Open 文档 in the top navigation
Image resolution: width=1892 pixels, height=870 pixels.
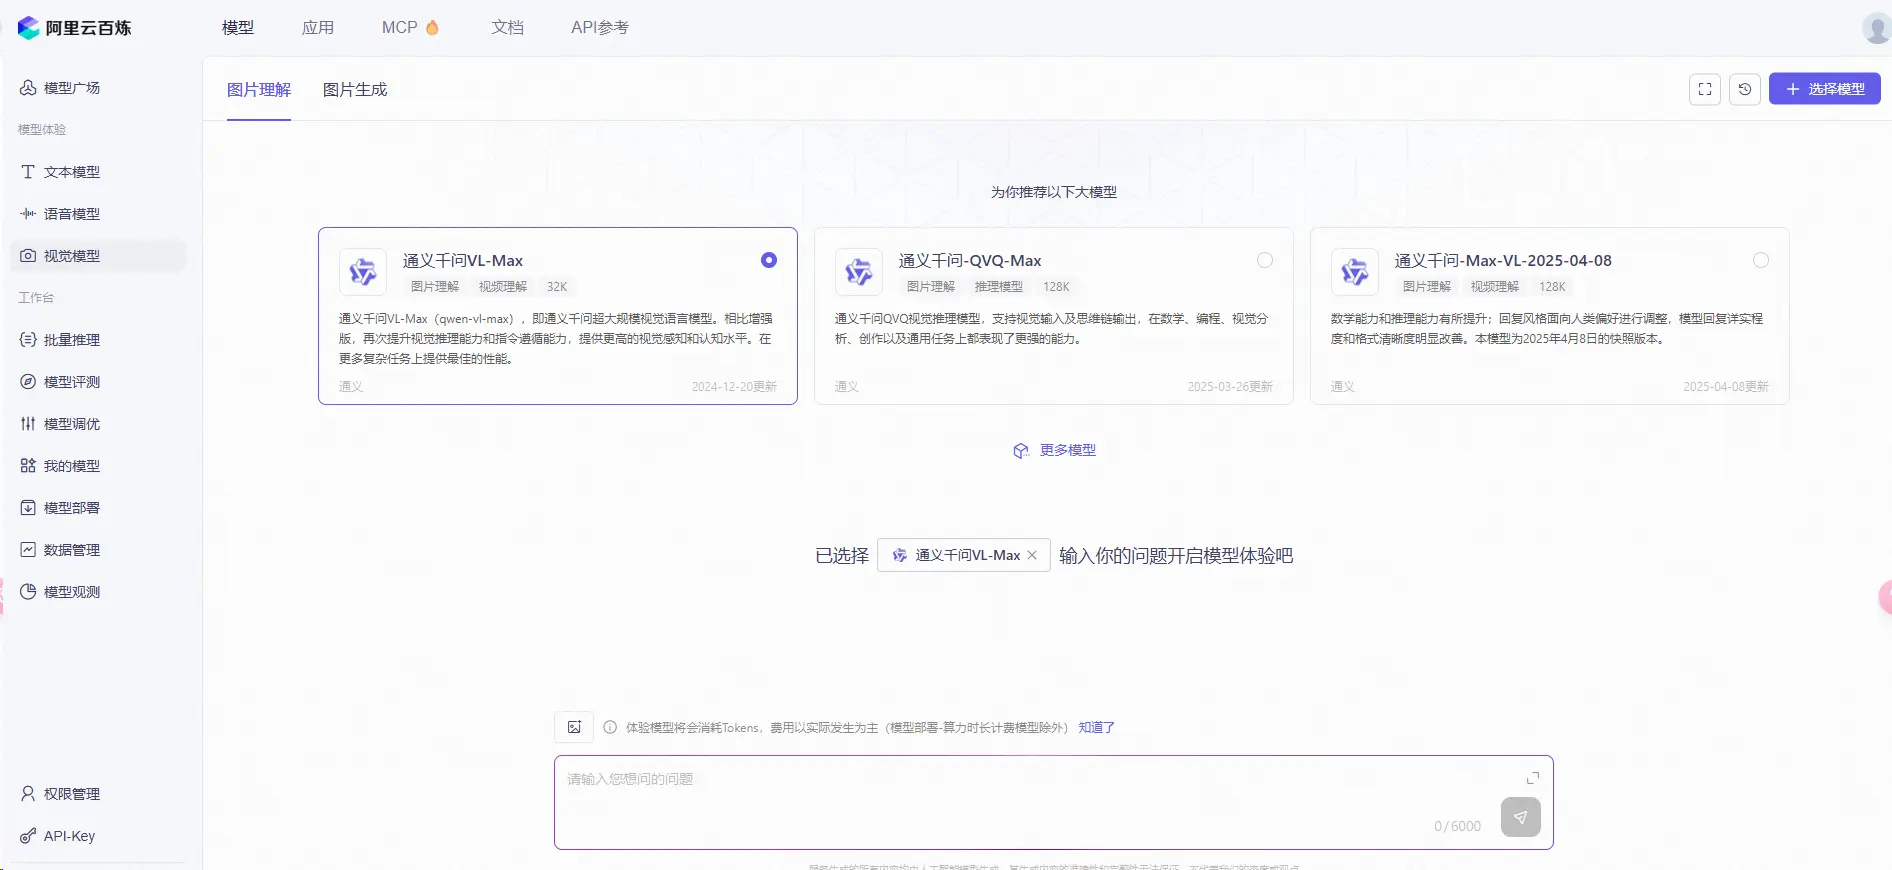[508, 28]
